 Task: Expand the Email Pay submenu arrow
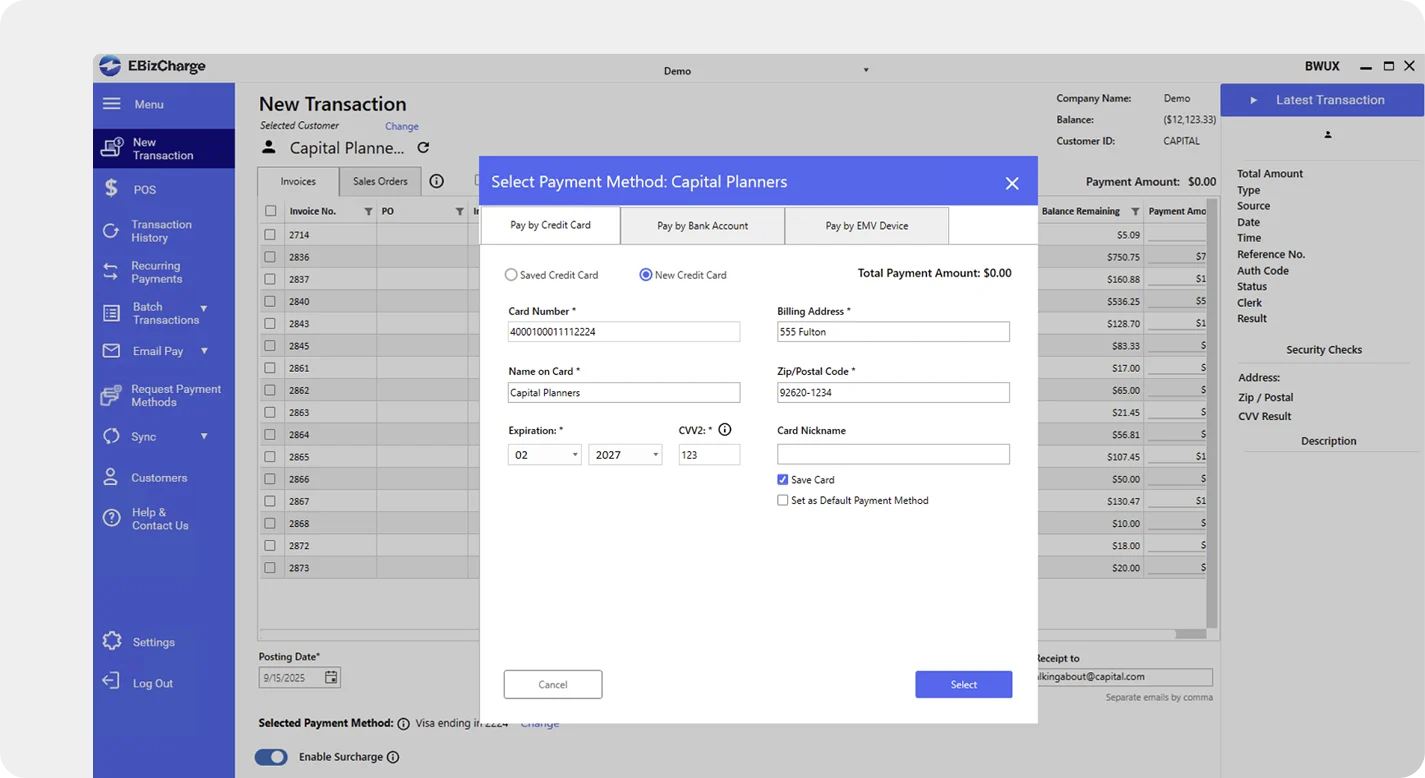tap(204, 351)
